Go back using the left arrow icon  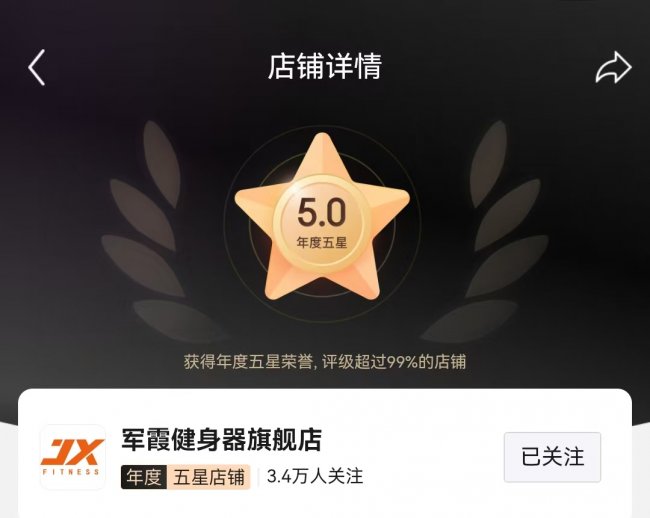point(36,68)
